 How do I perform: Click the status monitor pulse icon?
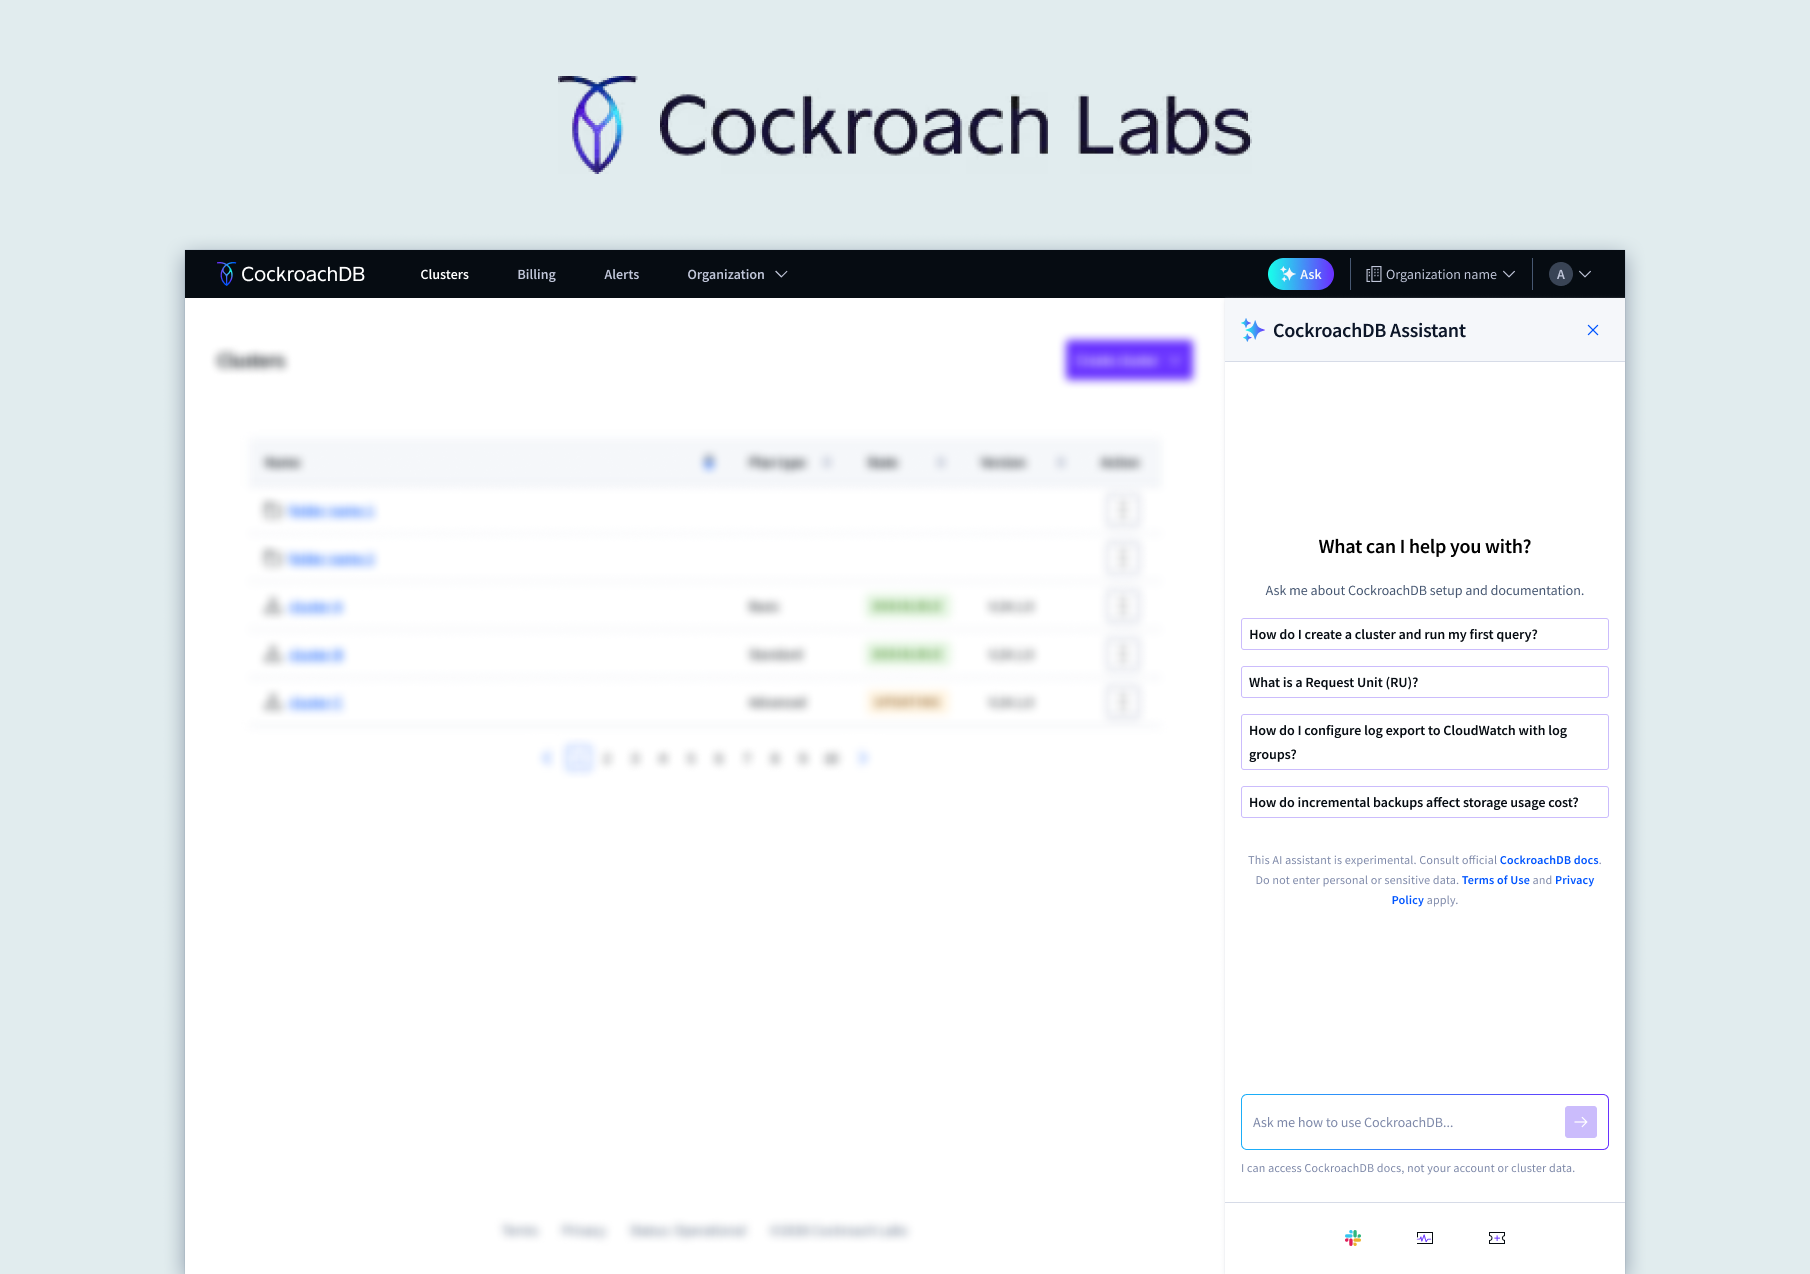[1424, 1238]
